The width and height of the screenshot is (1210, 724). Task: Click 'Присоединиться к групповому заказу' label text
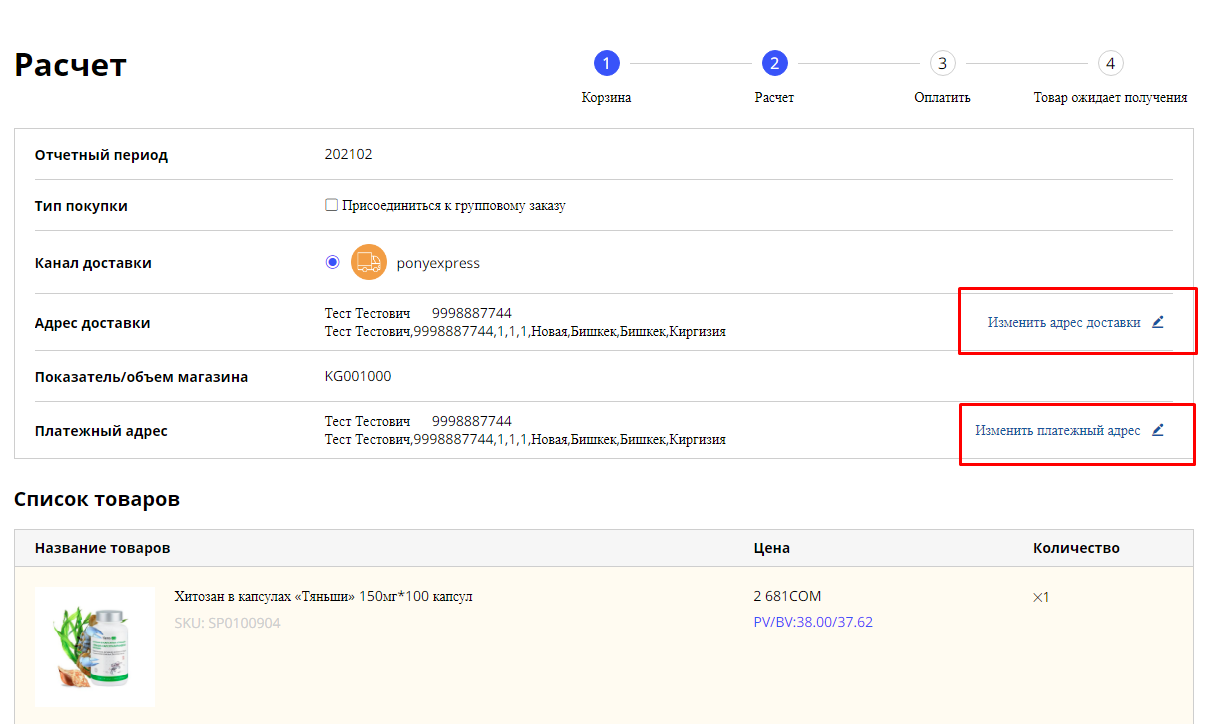tap(454, 206)
